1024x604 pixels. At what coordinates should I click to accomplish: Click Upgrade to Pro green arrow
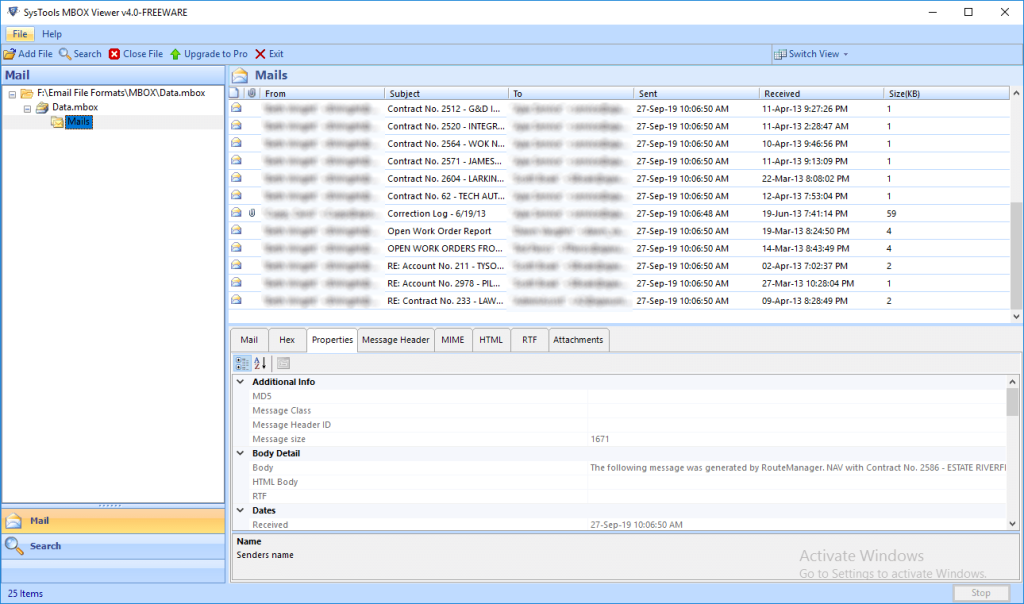tap(175, 54)
